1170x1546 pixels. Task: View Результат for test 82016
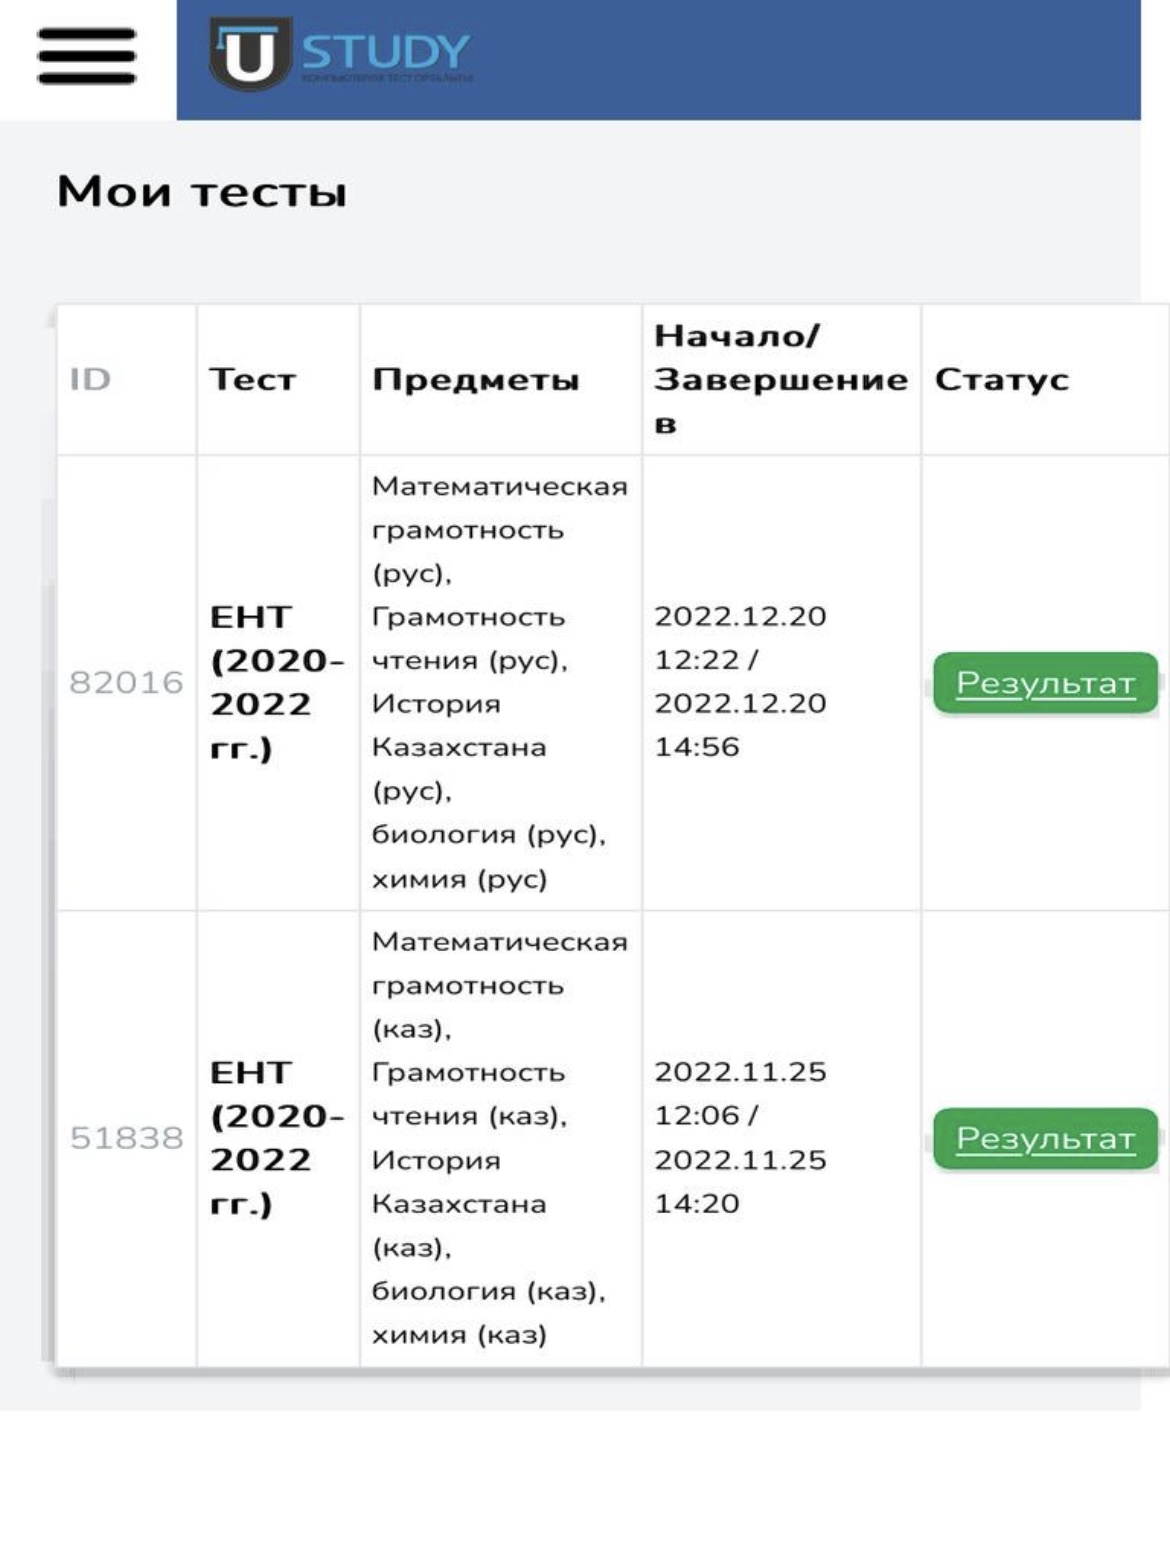[x=1045, y=683]
